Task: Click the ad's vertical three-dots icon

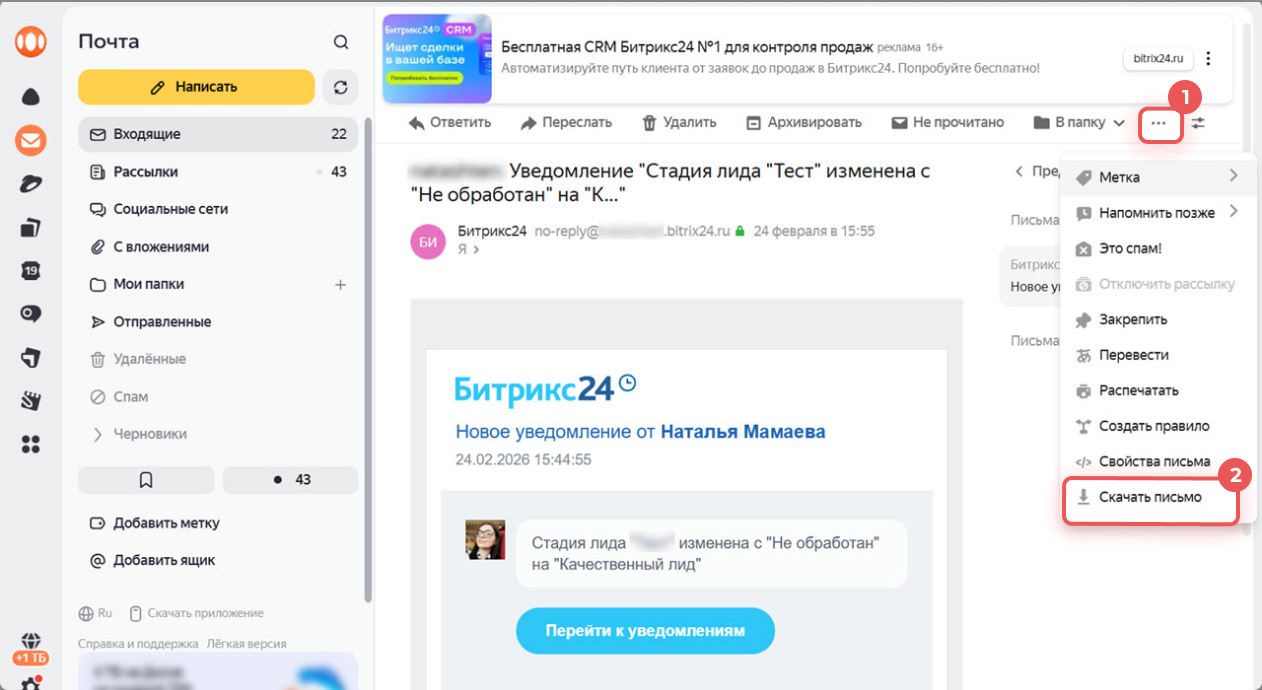Action: tap(1209, 58)
